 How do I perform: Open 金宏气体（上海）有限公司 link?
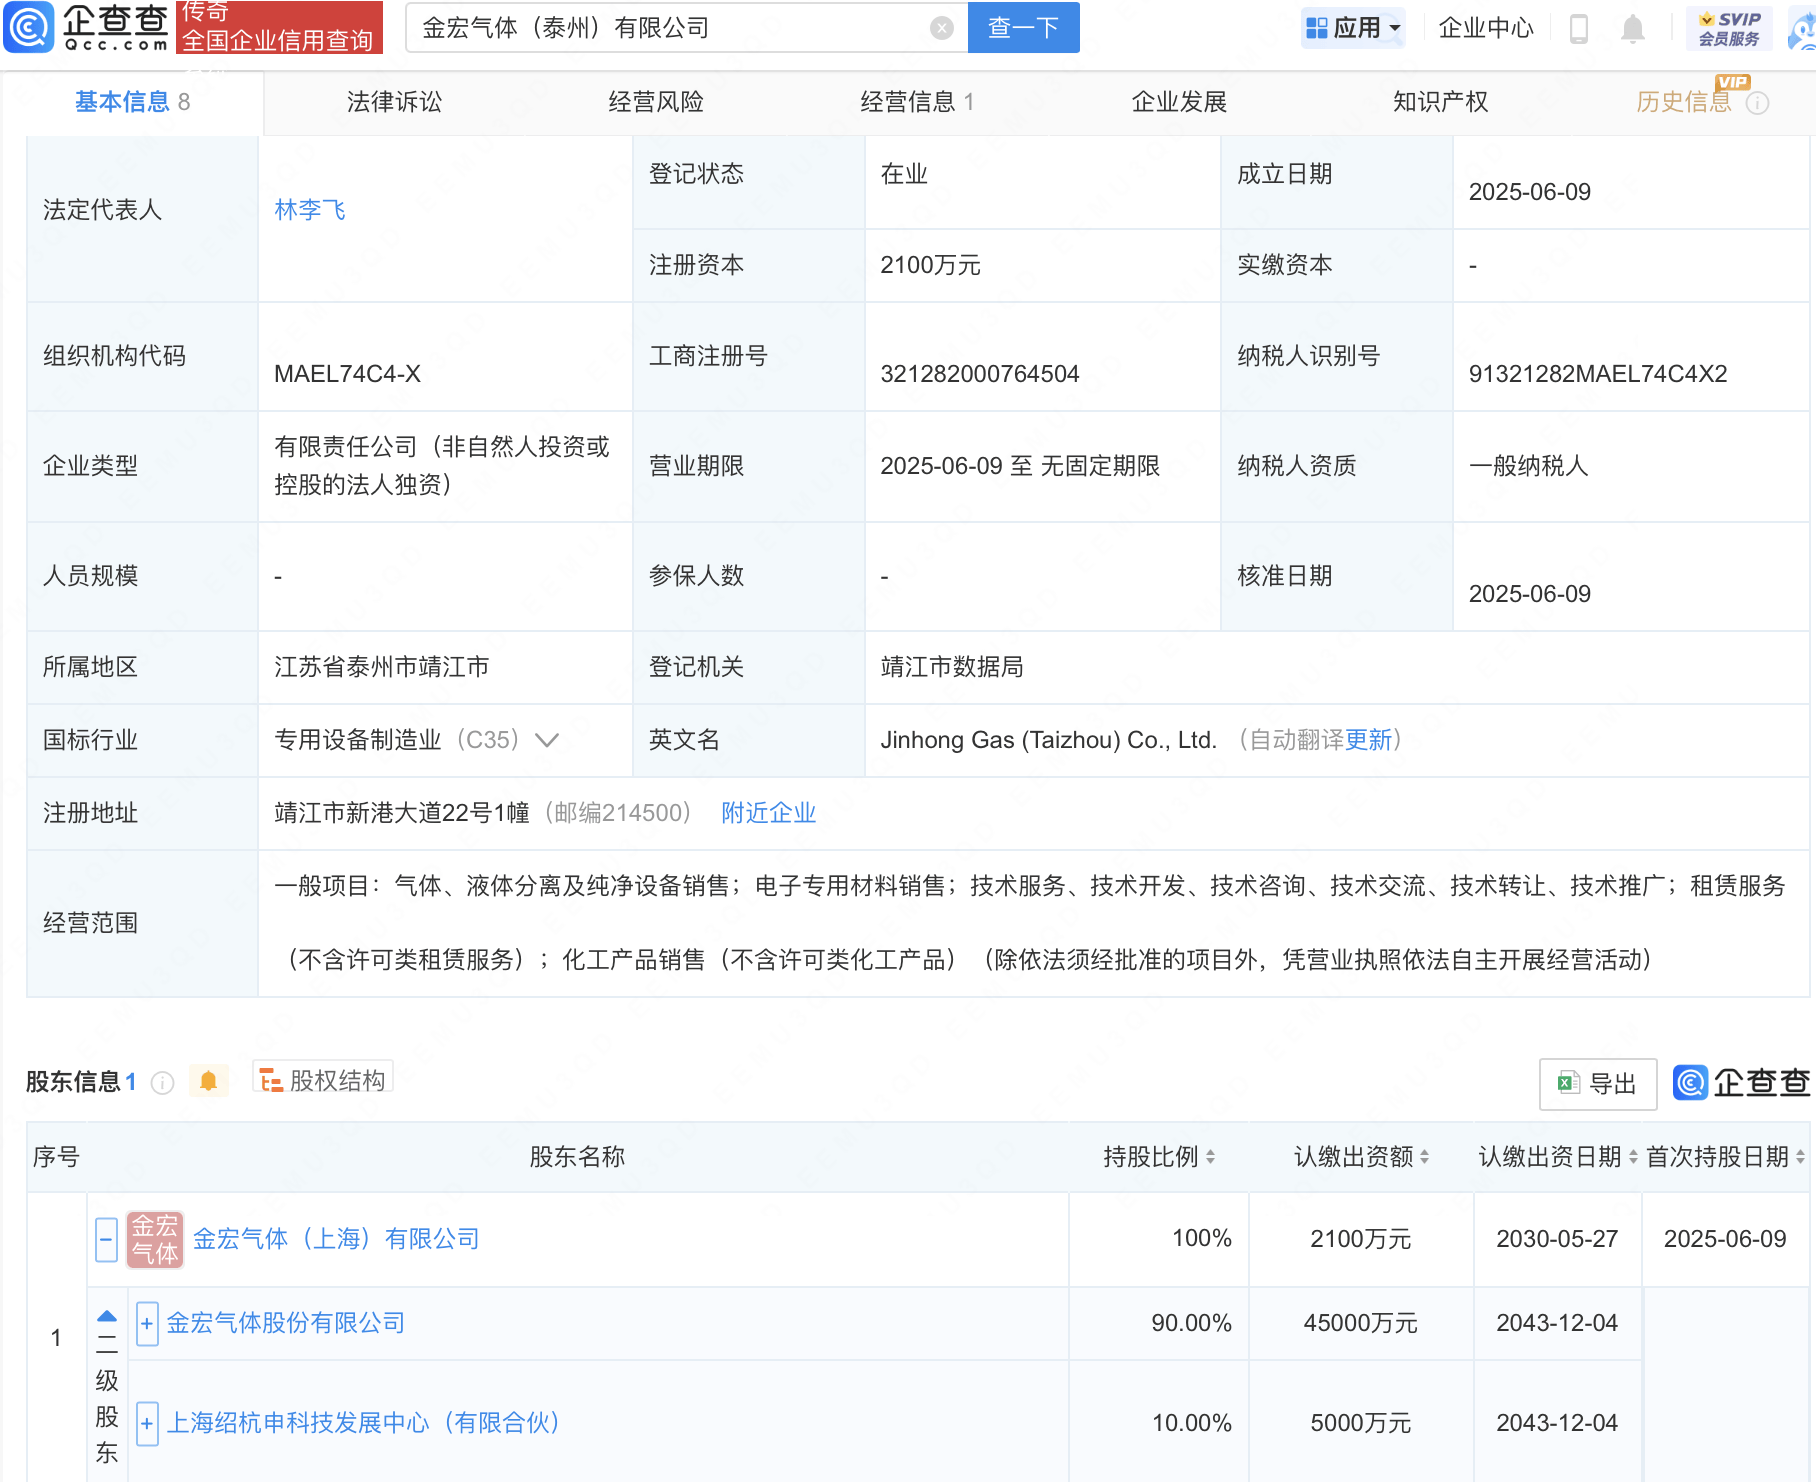[336, 1239]
